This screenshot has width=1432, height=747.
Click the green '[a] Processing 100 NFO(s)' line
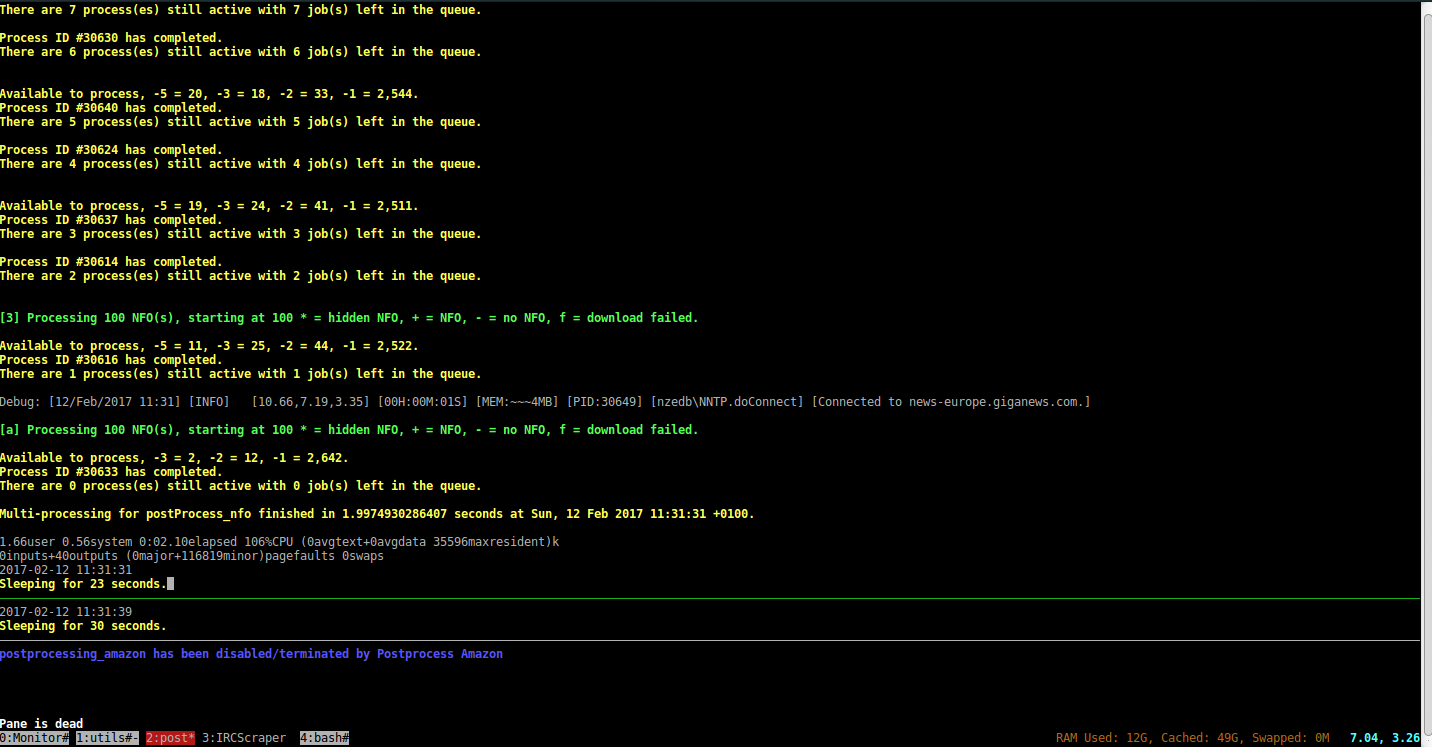point(349,430)
